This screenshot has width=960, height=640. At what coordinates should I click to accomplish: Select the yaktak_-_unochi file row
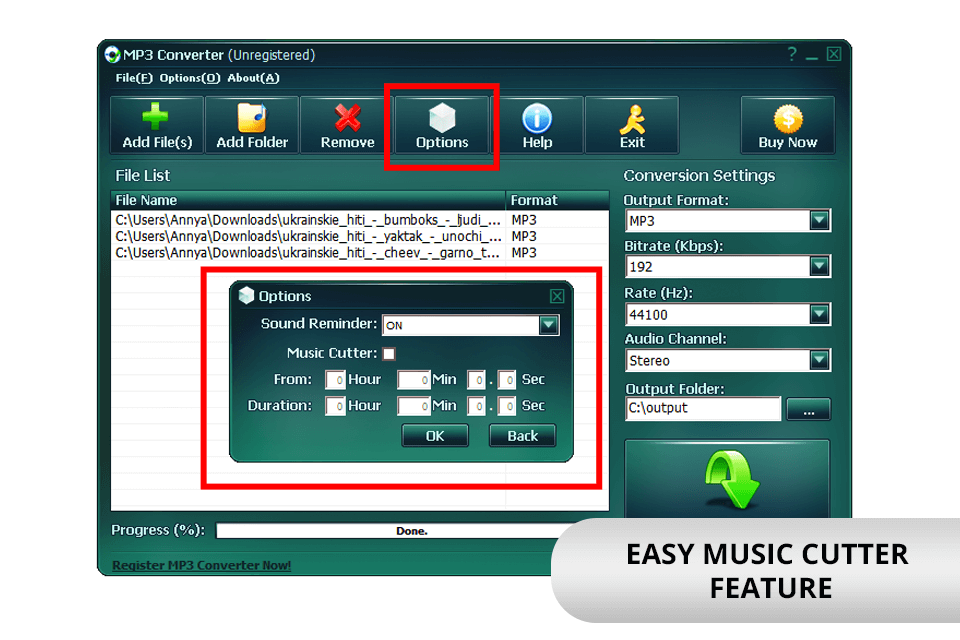tap(359, 236)
